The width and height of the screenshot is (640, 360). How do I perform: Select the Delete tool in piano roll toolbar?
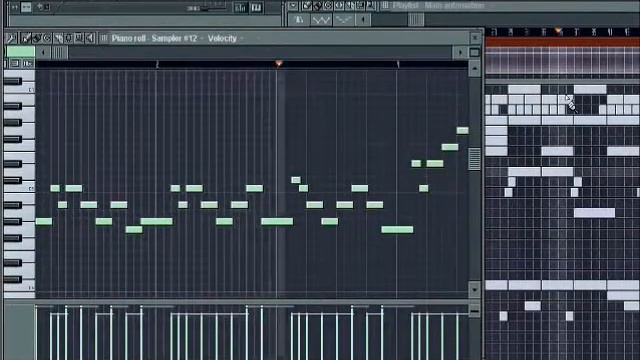point(47,38)
